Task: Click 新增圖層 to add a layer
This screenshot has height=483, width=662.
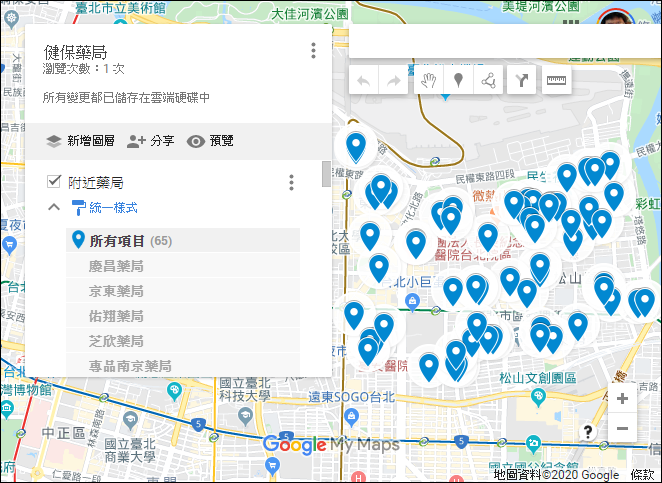Action: [x=80, y=141]
